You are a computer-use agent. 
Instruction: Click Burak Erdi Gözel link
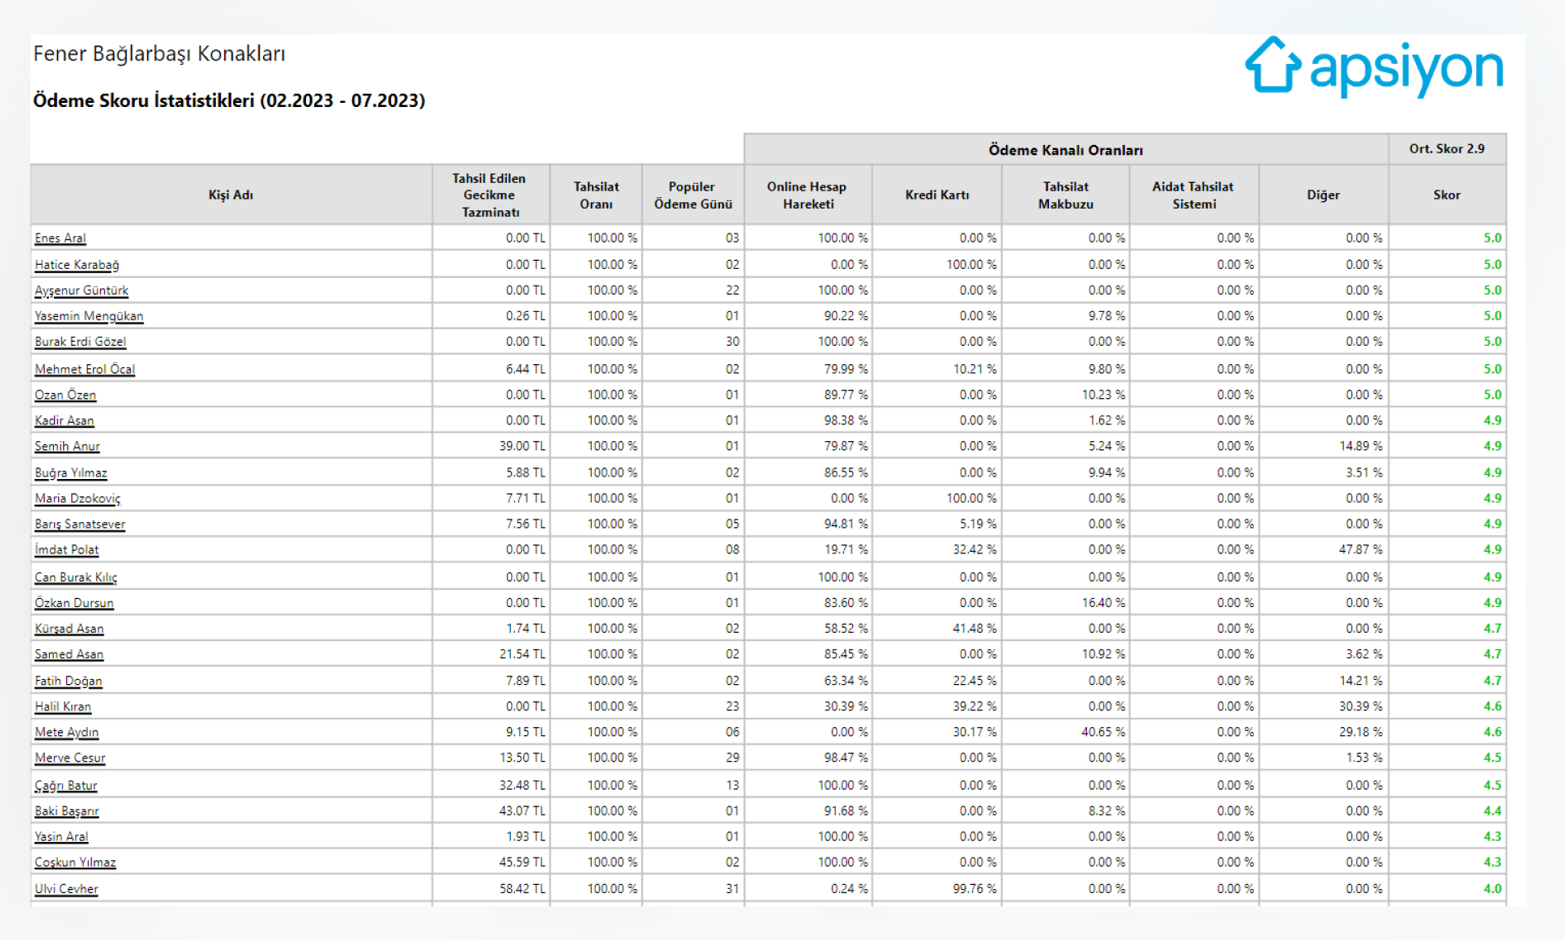[80, 342]
